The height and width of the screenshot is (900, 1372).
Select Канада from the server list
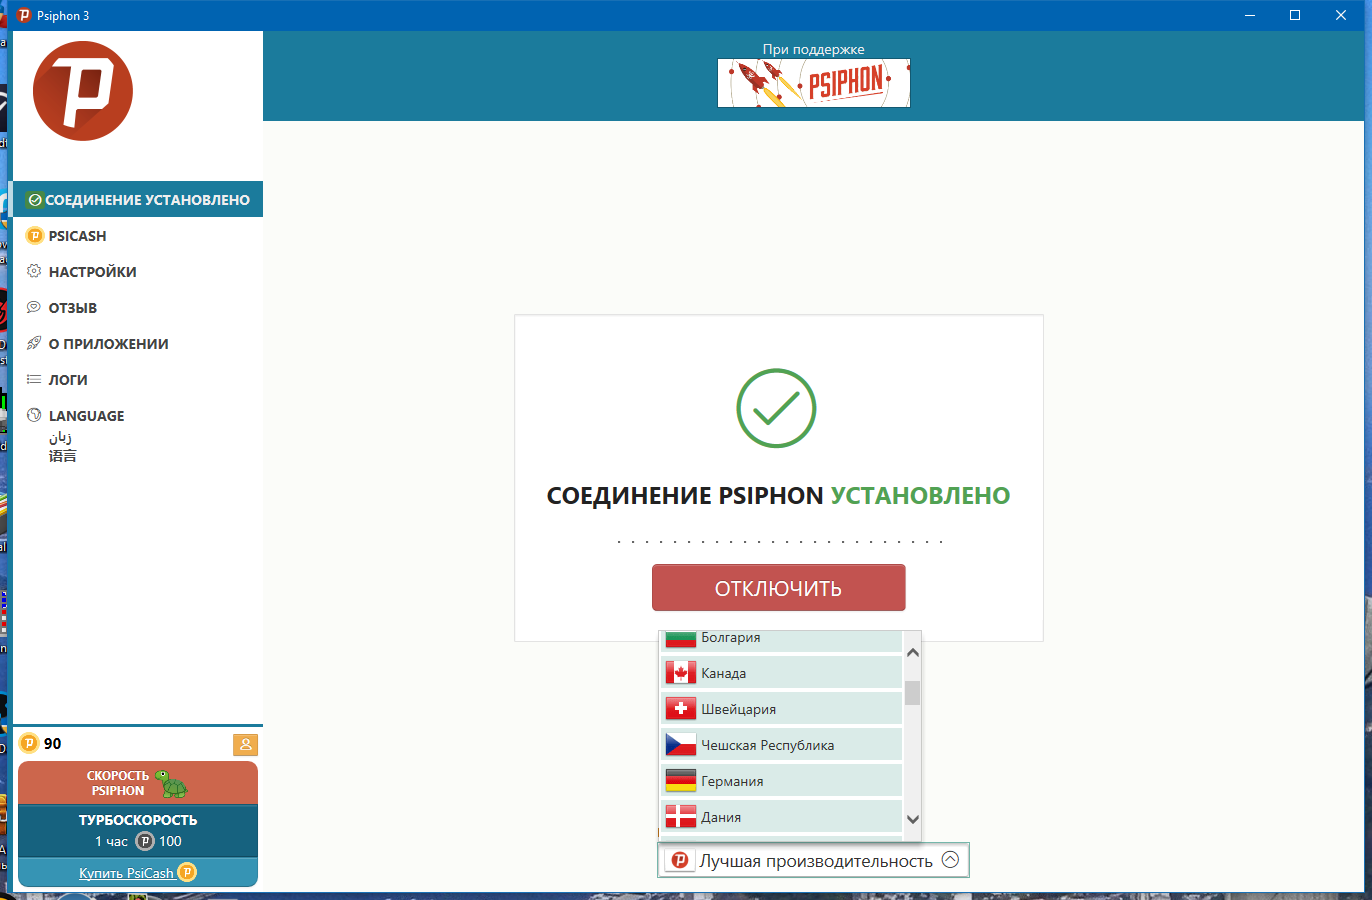pos(781,673)
